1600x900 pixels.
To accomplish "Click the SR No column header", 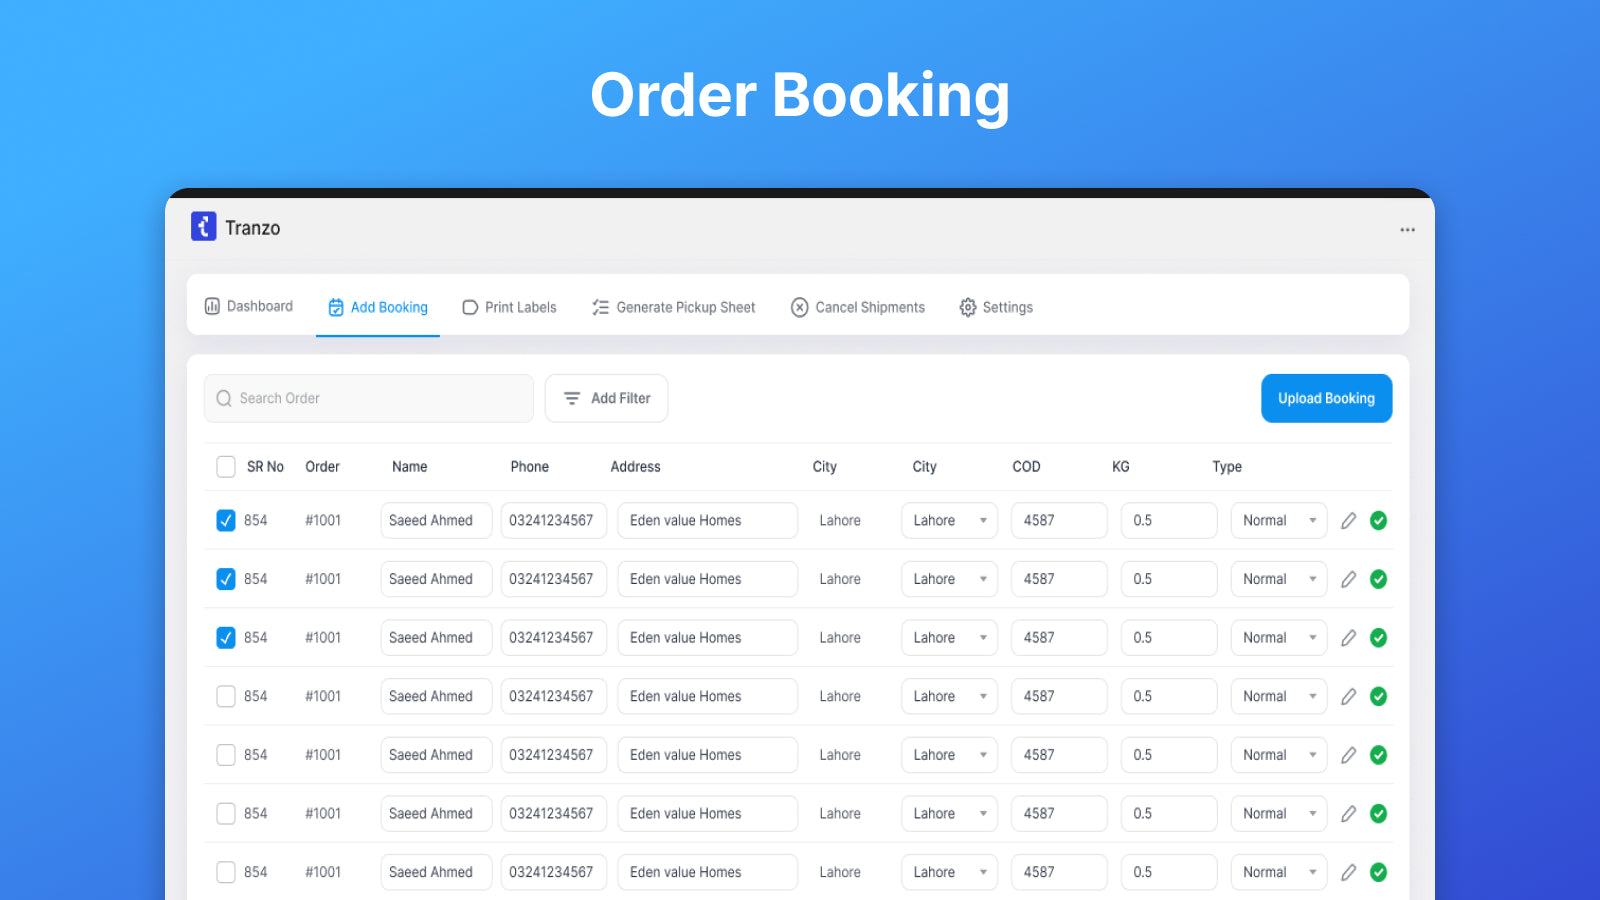I will click(265, 467).
